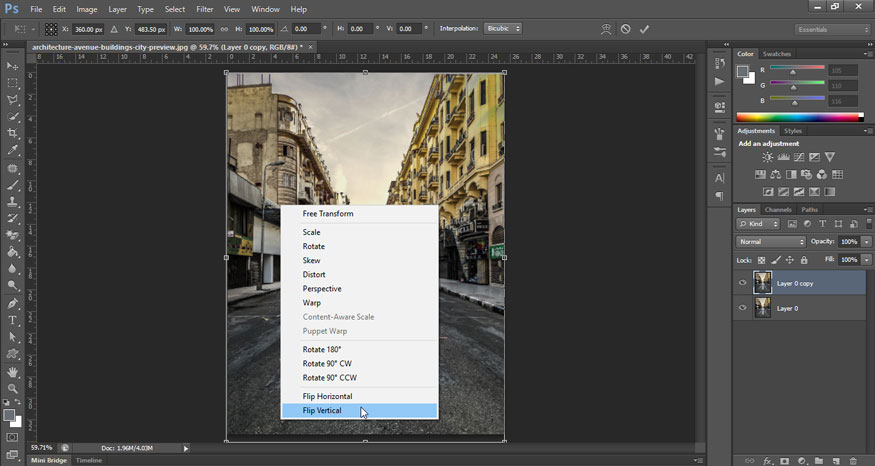Add layer style fx icon

coord(768,461)
